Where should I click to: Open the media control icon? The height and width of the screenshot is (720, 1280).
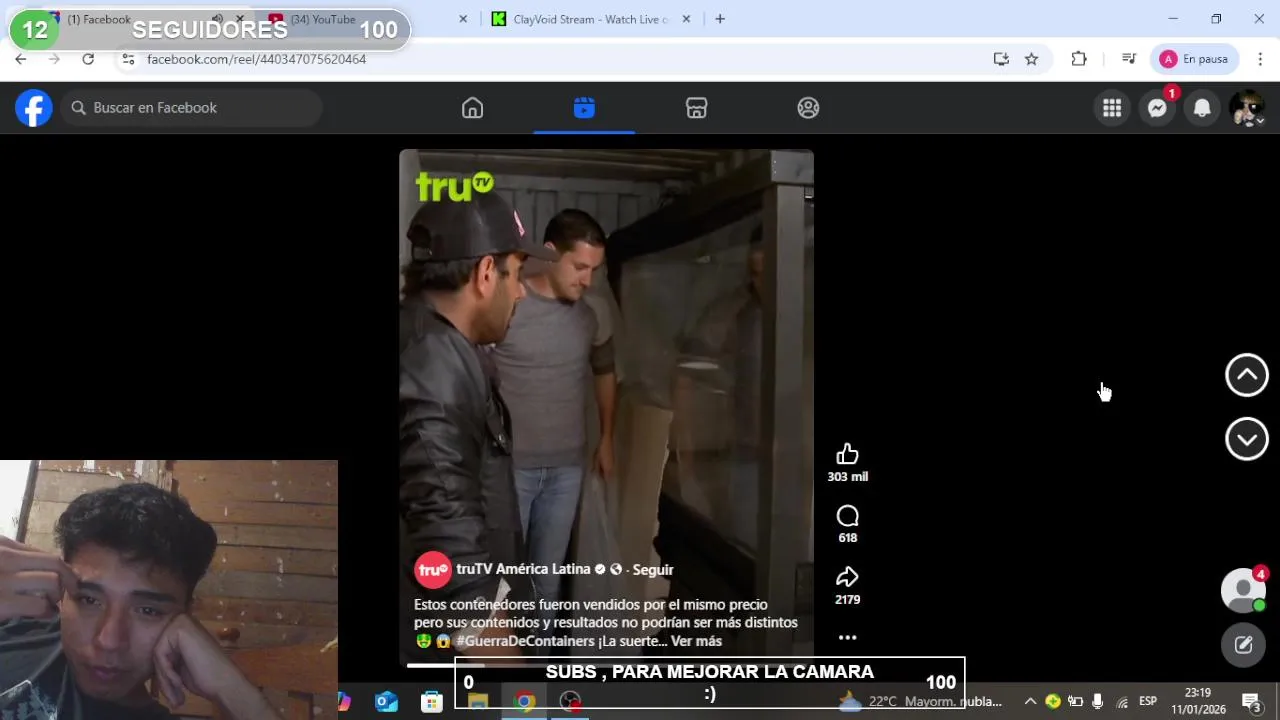click(x=1129, y=59)
